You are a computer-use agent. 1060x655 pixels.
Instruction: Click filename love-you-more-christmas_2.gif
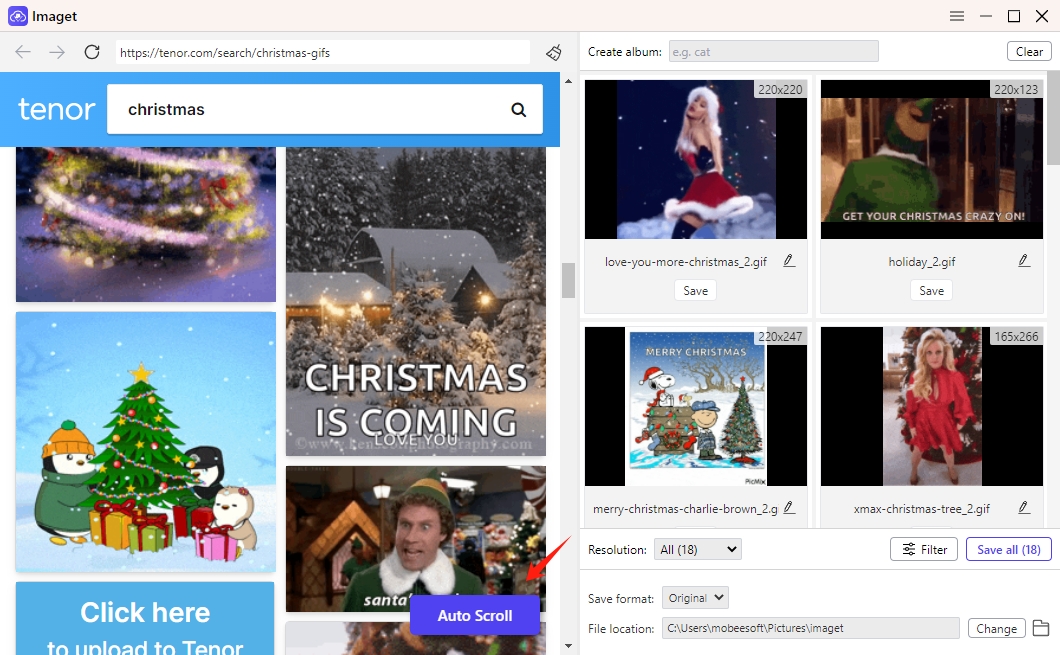tap(685, 262)
